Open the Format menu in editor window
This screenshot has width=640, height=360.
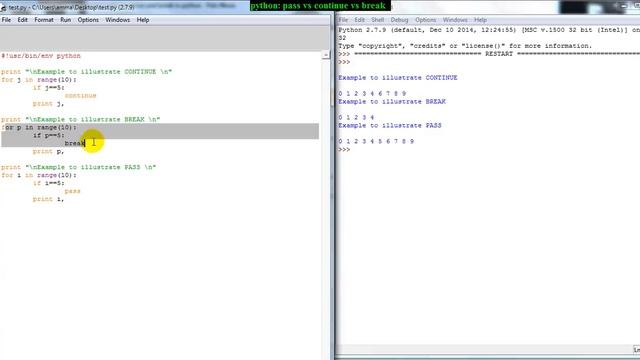44,20
